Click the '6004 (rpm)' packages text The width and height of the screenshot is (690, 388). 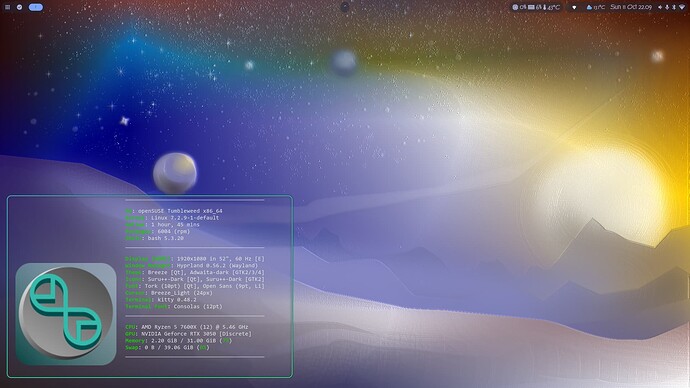(x=173, y=231)
